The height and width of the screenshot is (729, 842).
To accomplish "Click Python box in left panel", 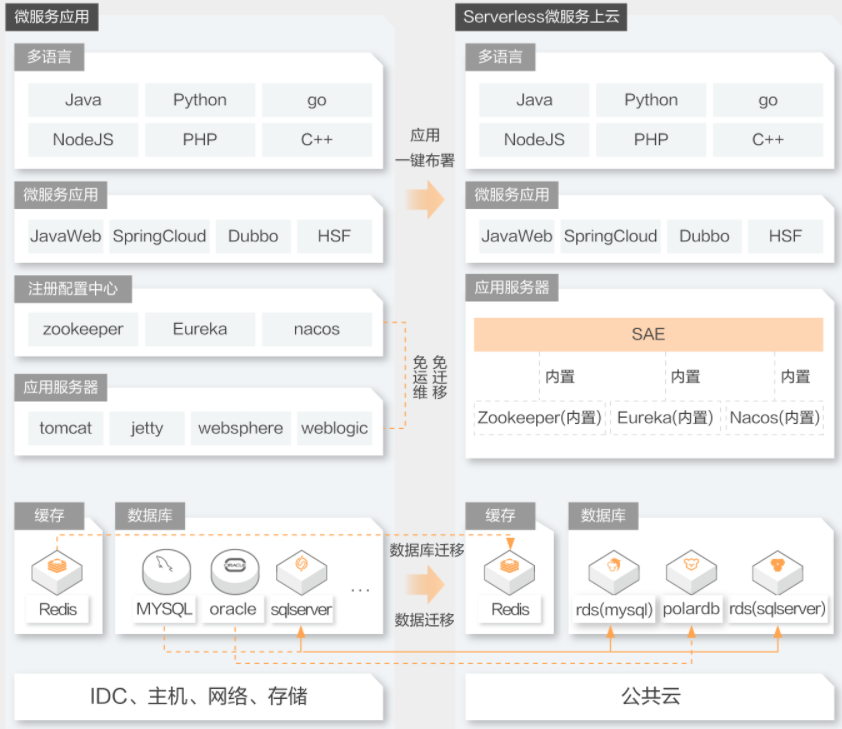I will (x=200, y=100).
